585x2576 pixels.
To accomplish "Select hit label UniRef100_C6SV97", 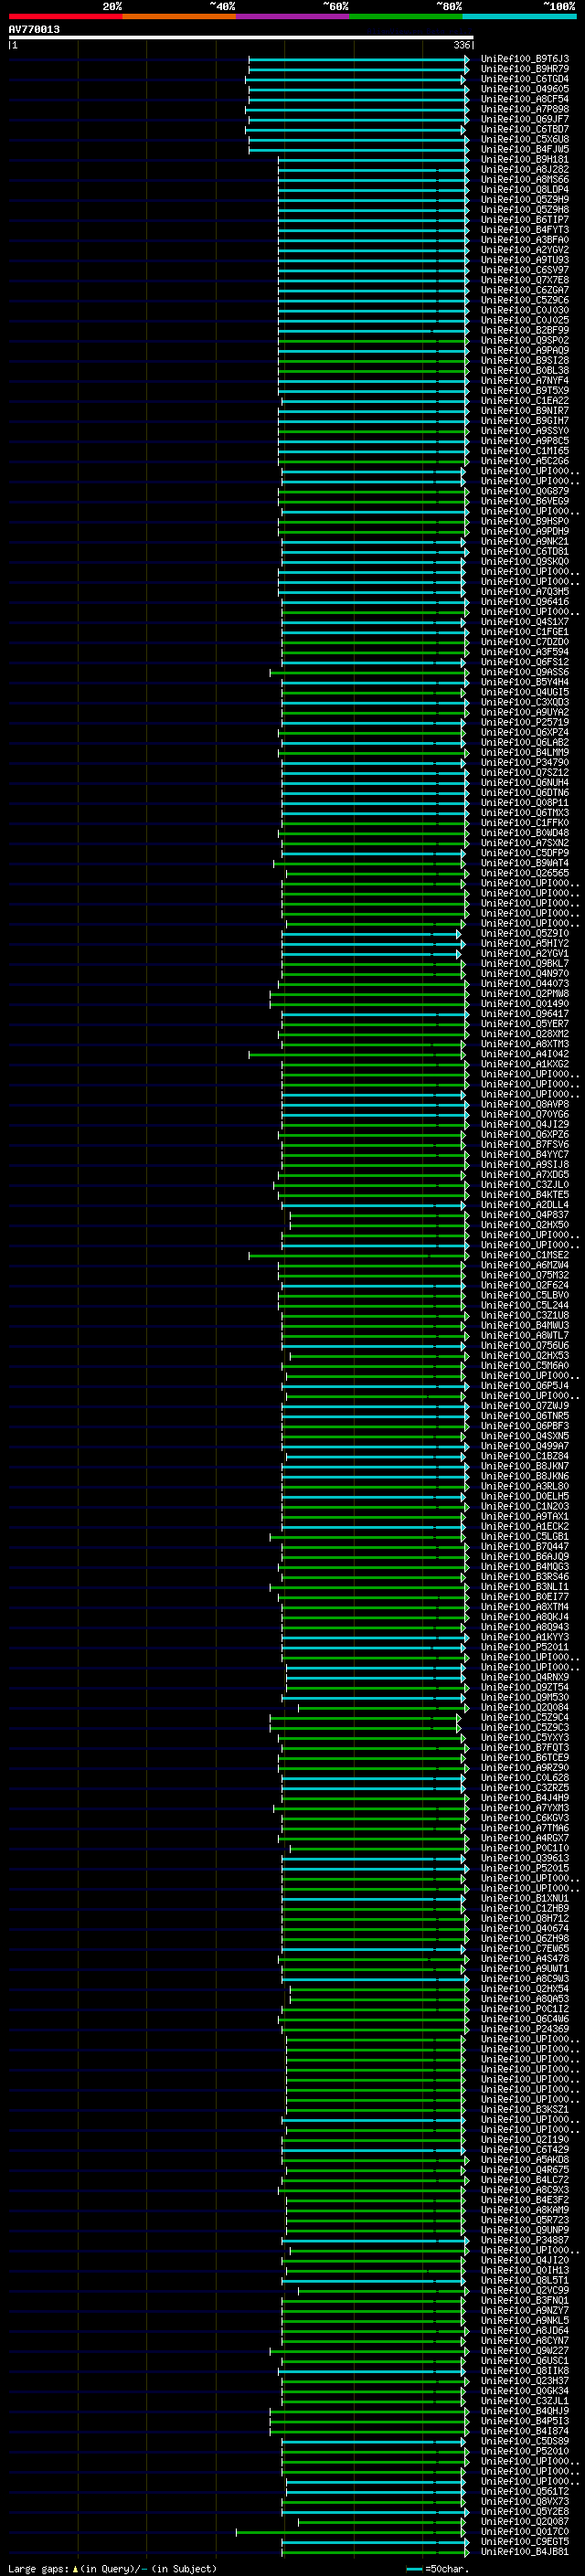I will [524, 270].
